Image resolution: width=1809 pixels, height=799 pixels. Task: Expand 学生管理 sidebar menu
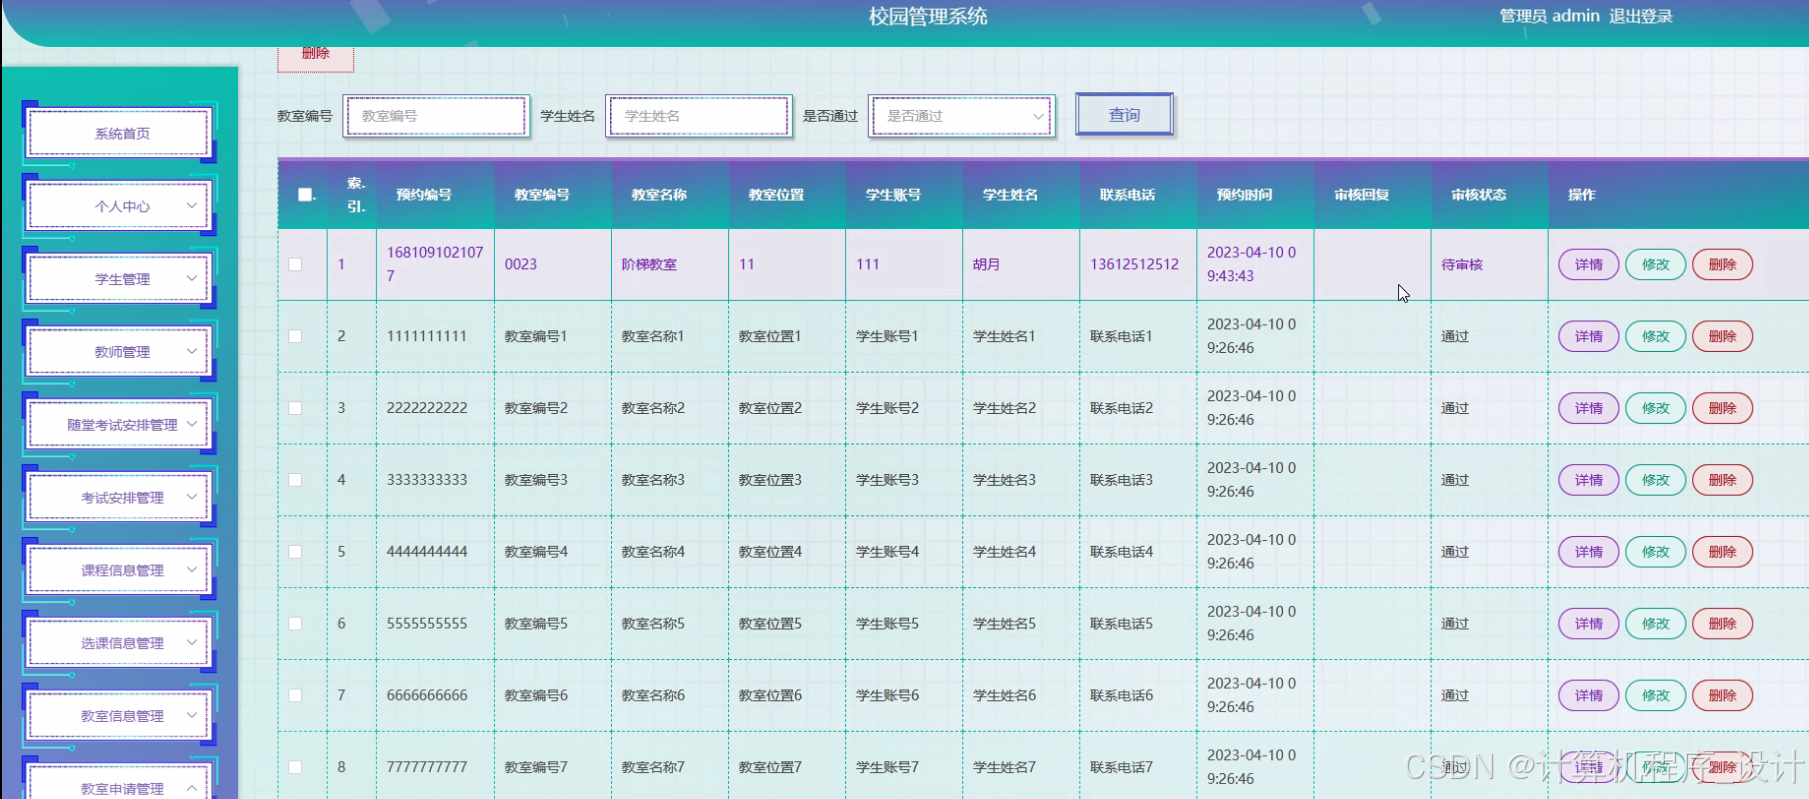(120, 279)
